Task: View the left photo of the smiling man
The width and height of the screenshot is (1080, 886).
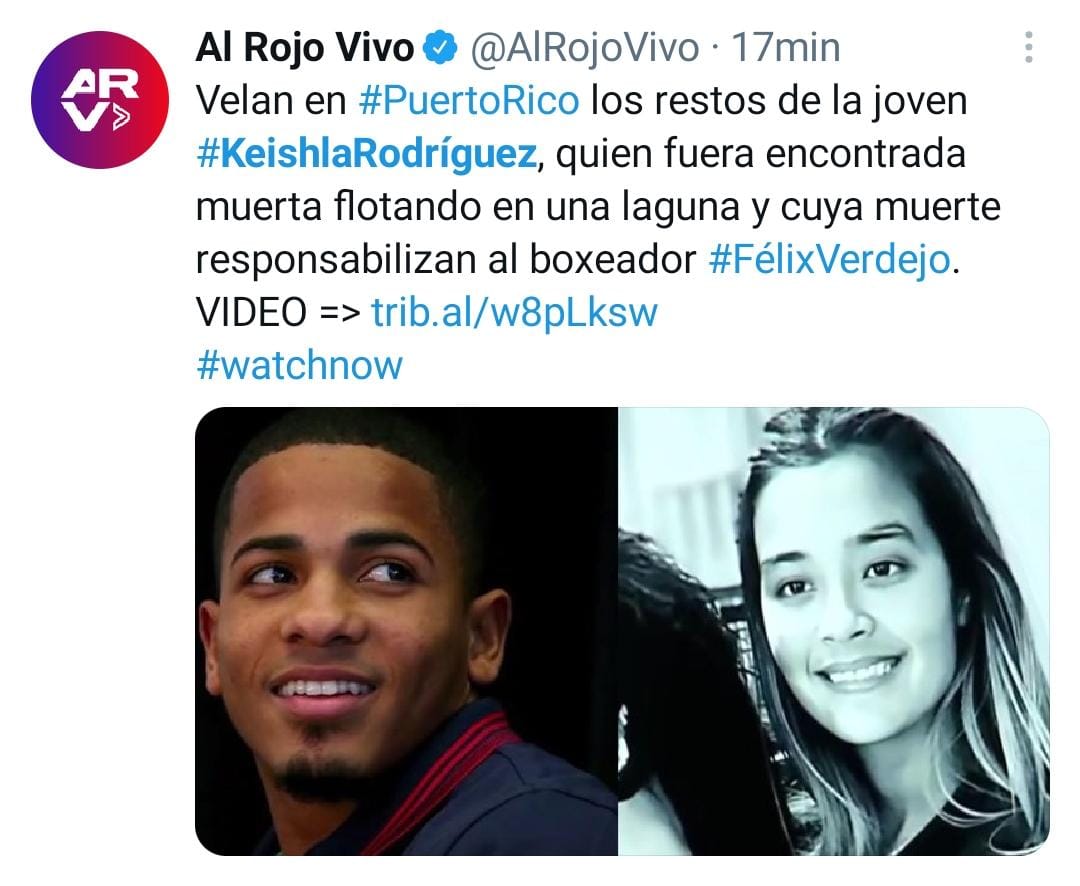Action: (406, 631)
